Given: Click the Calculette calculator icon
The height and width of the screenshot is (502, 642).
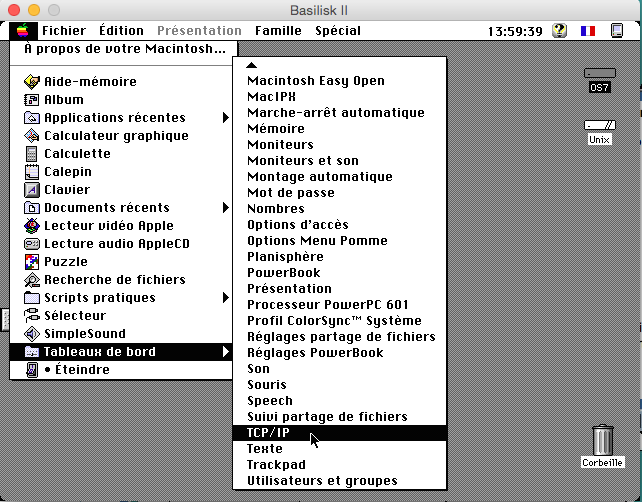Looking at the screenshot, I should tap(32, 154).
